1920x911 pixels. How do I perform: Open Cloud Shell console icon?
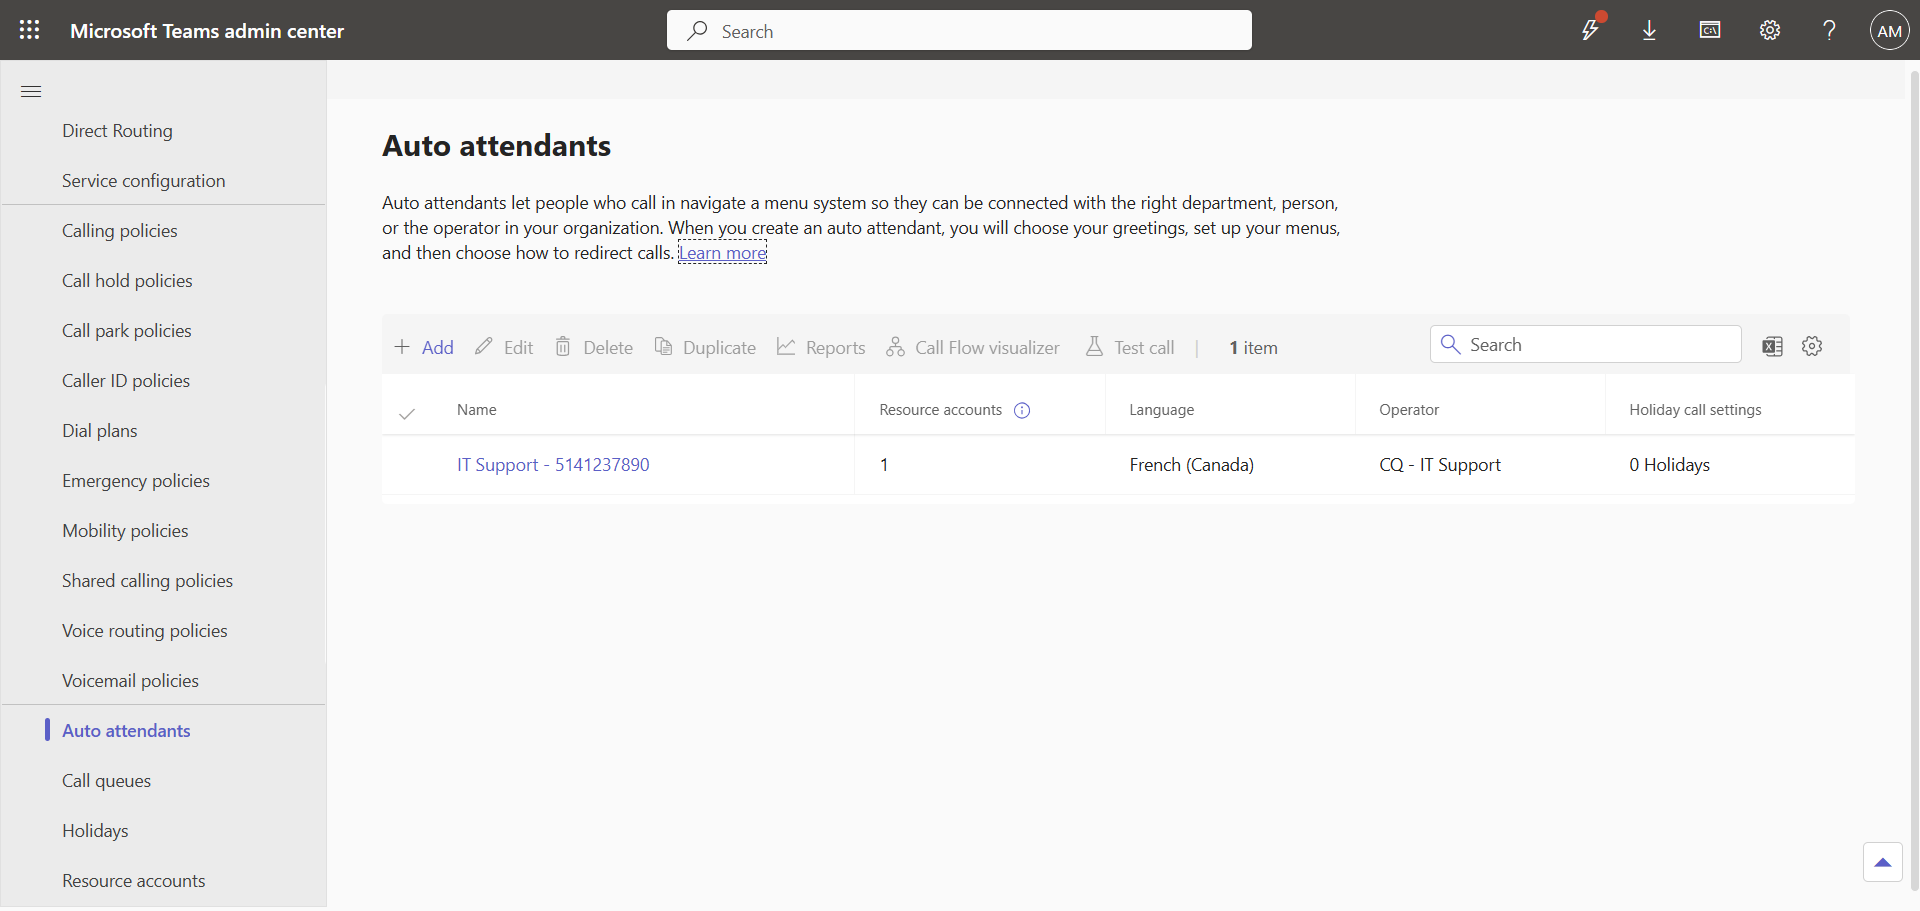1710,30
